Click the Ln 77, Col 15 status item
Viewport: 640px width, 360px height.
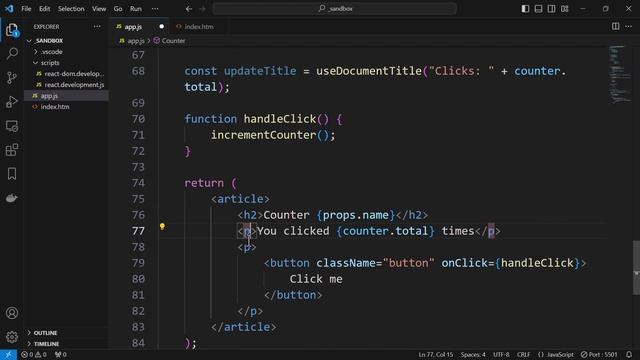tap(436, 355)
